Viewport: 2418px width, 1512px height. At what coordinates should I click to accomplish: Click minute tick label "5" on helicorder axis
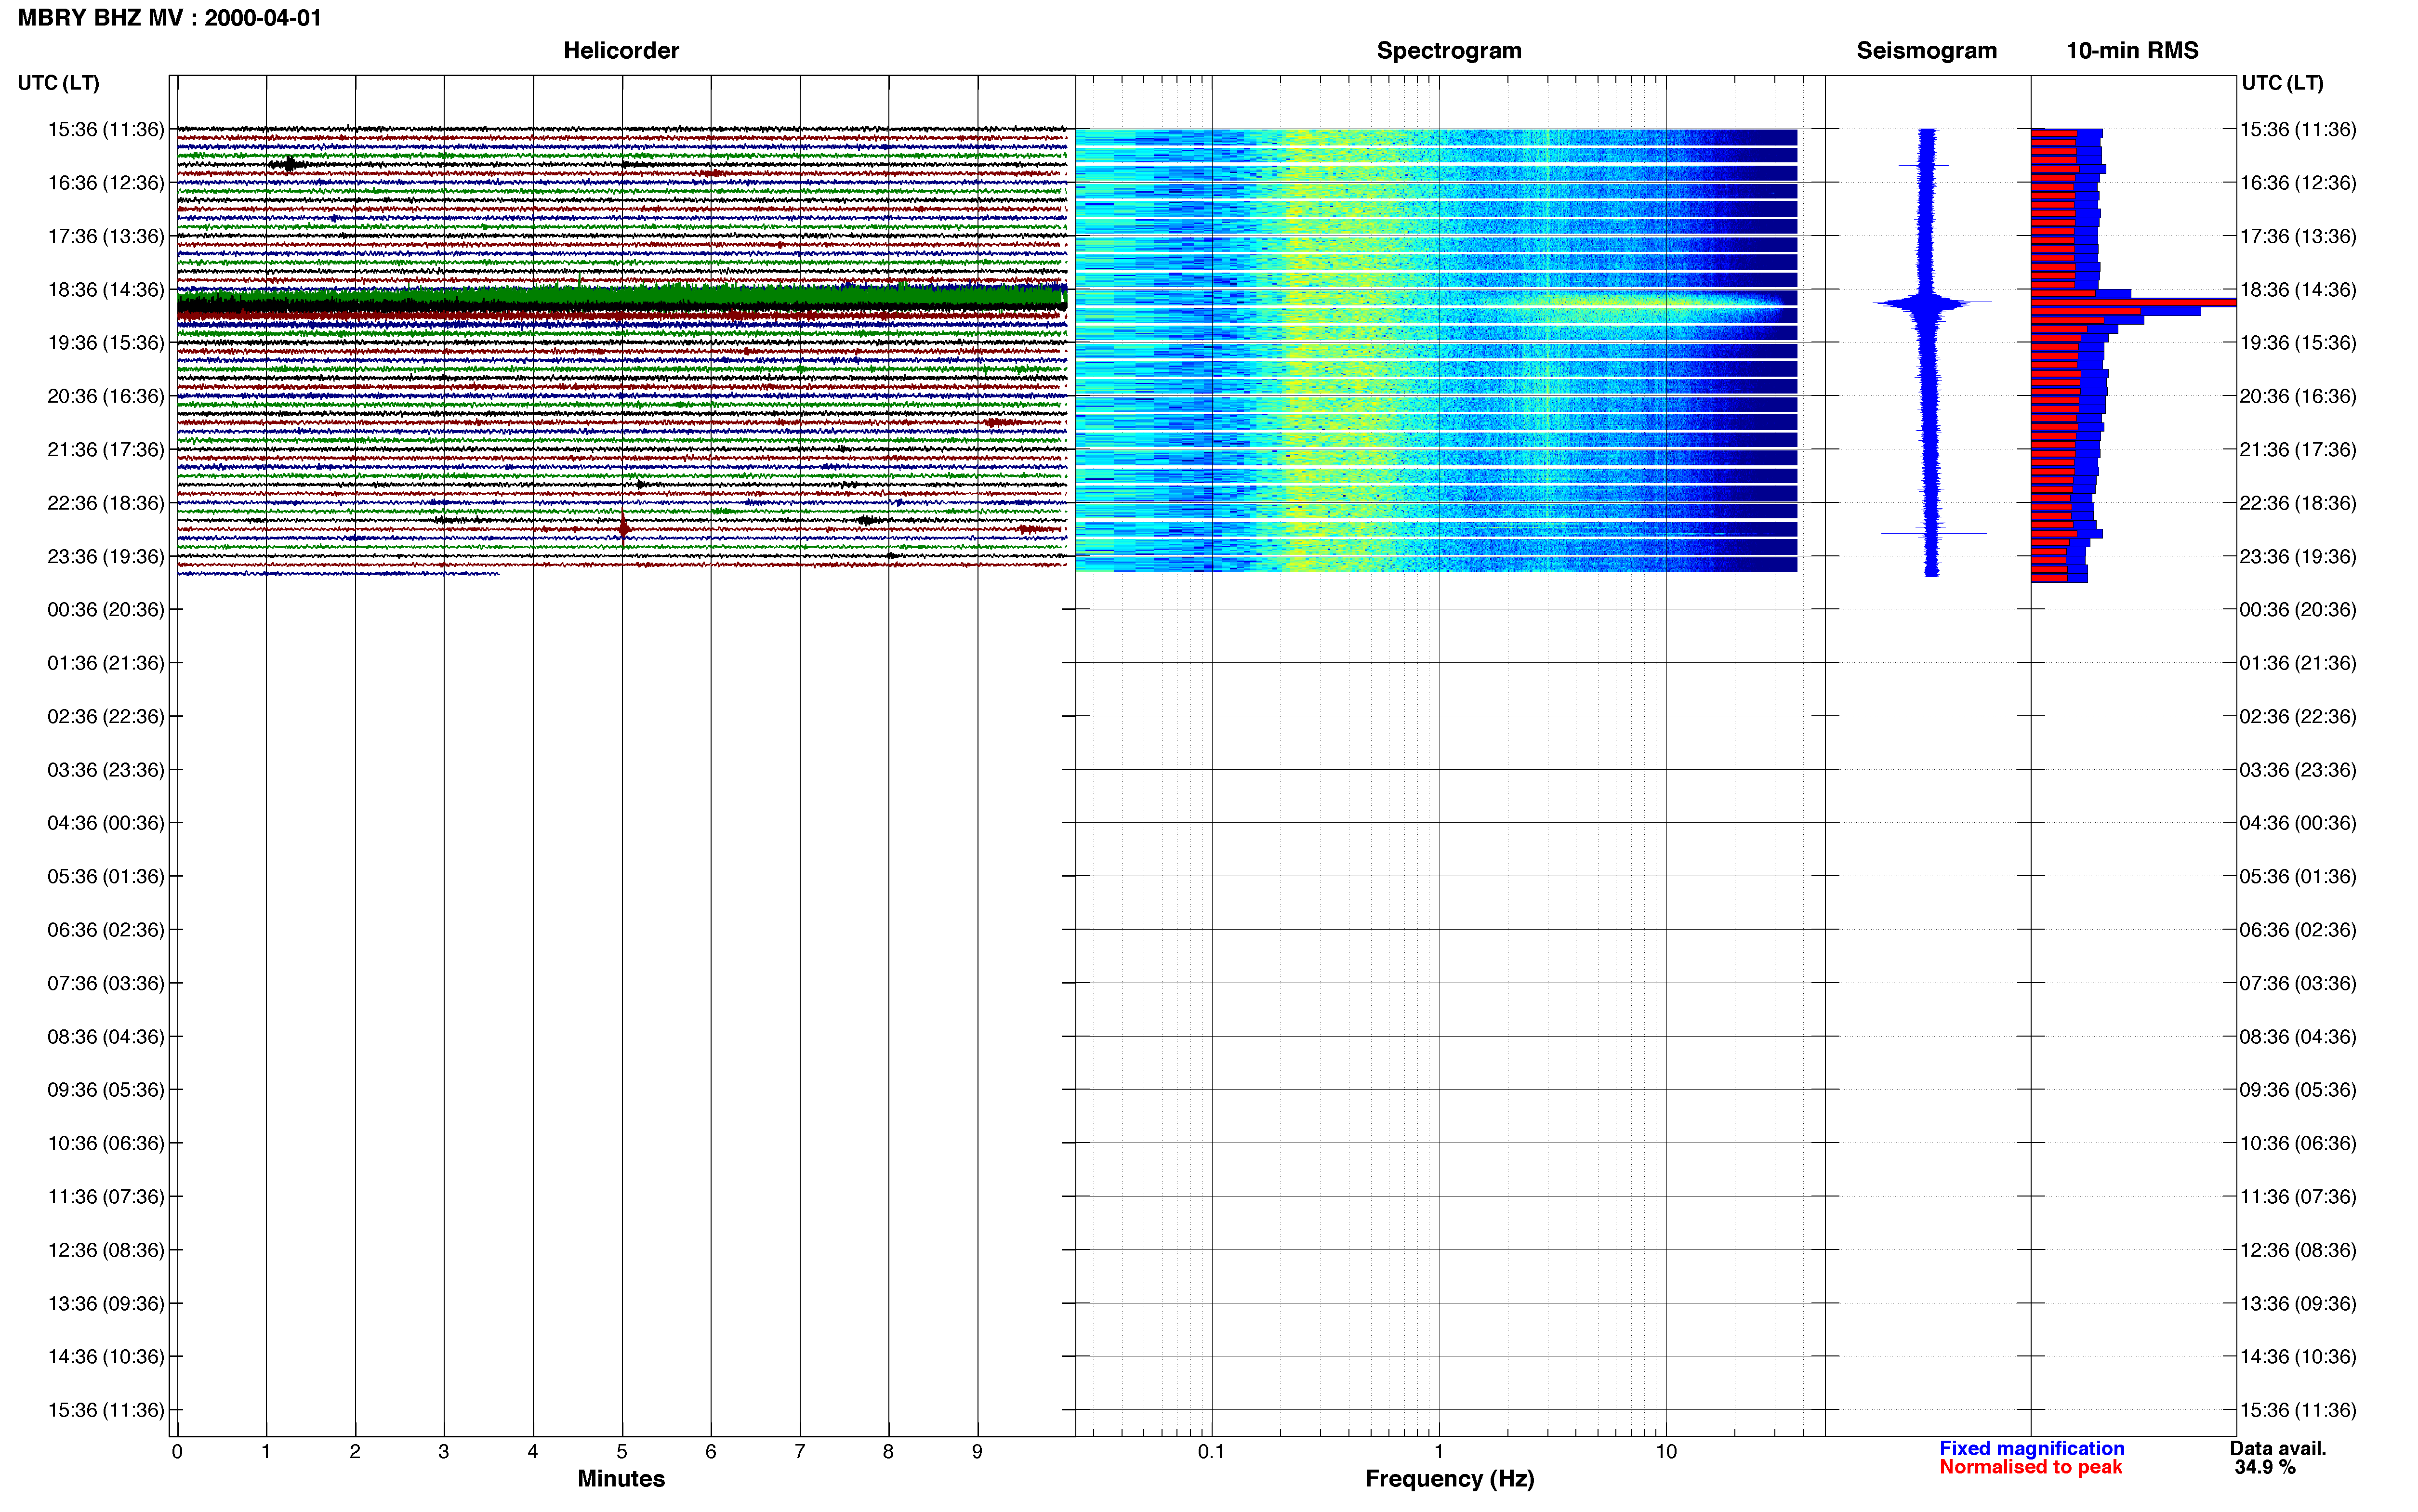[621, 1452]
